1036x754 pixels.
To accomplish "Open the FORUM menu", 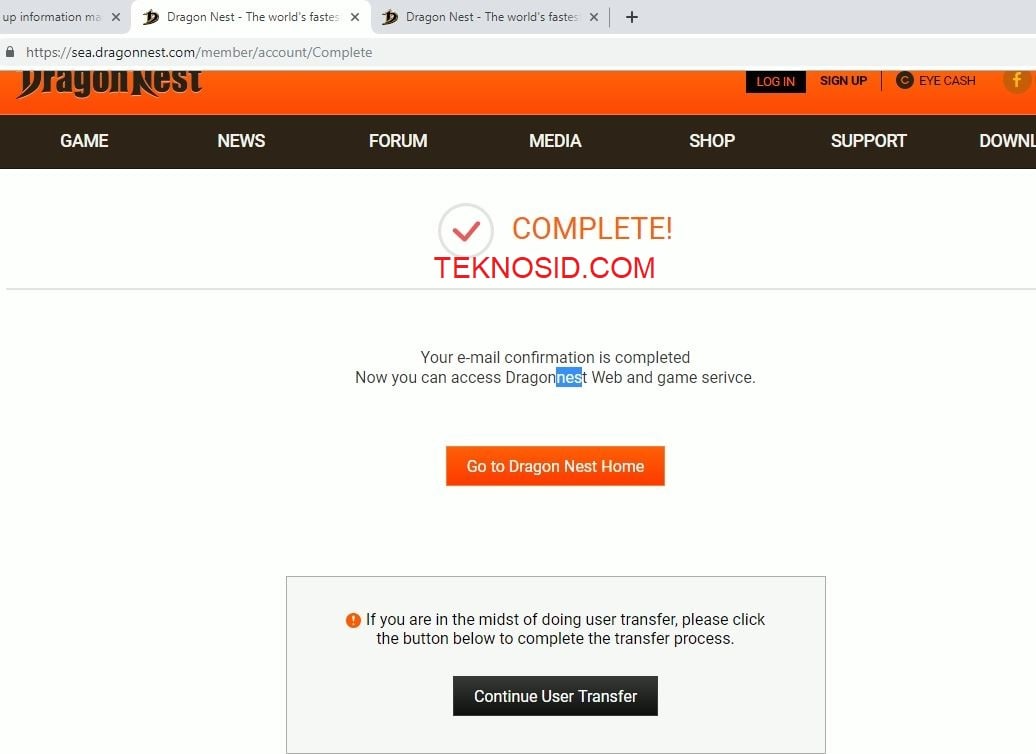I will tap(398, 141).
